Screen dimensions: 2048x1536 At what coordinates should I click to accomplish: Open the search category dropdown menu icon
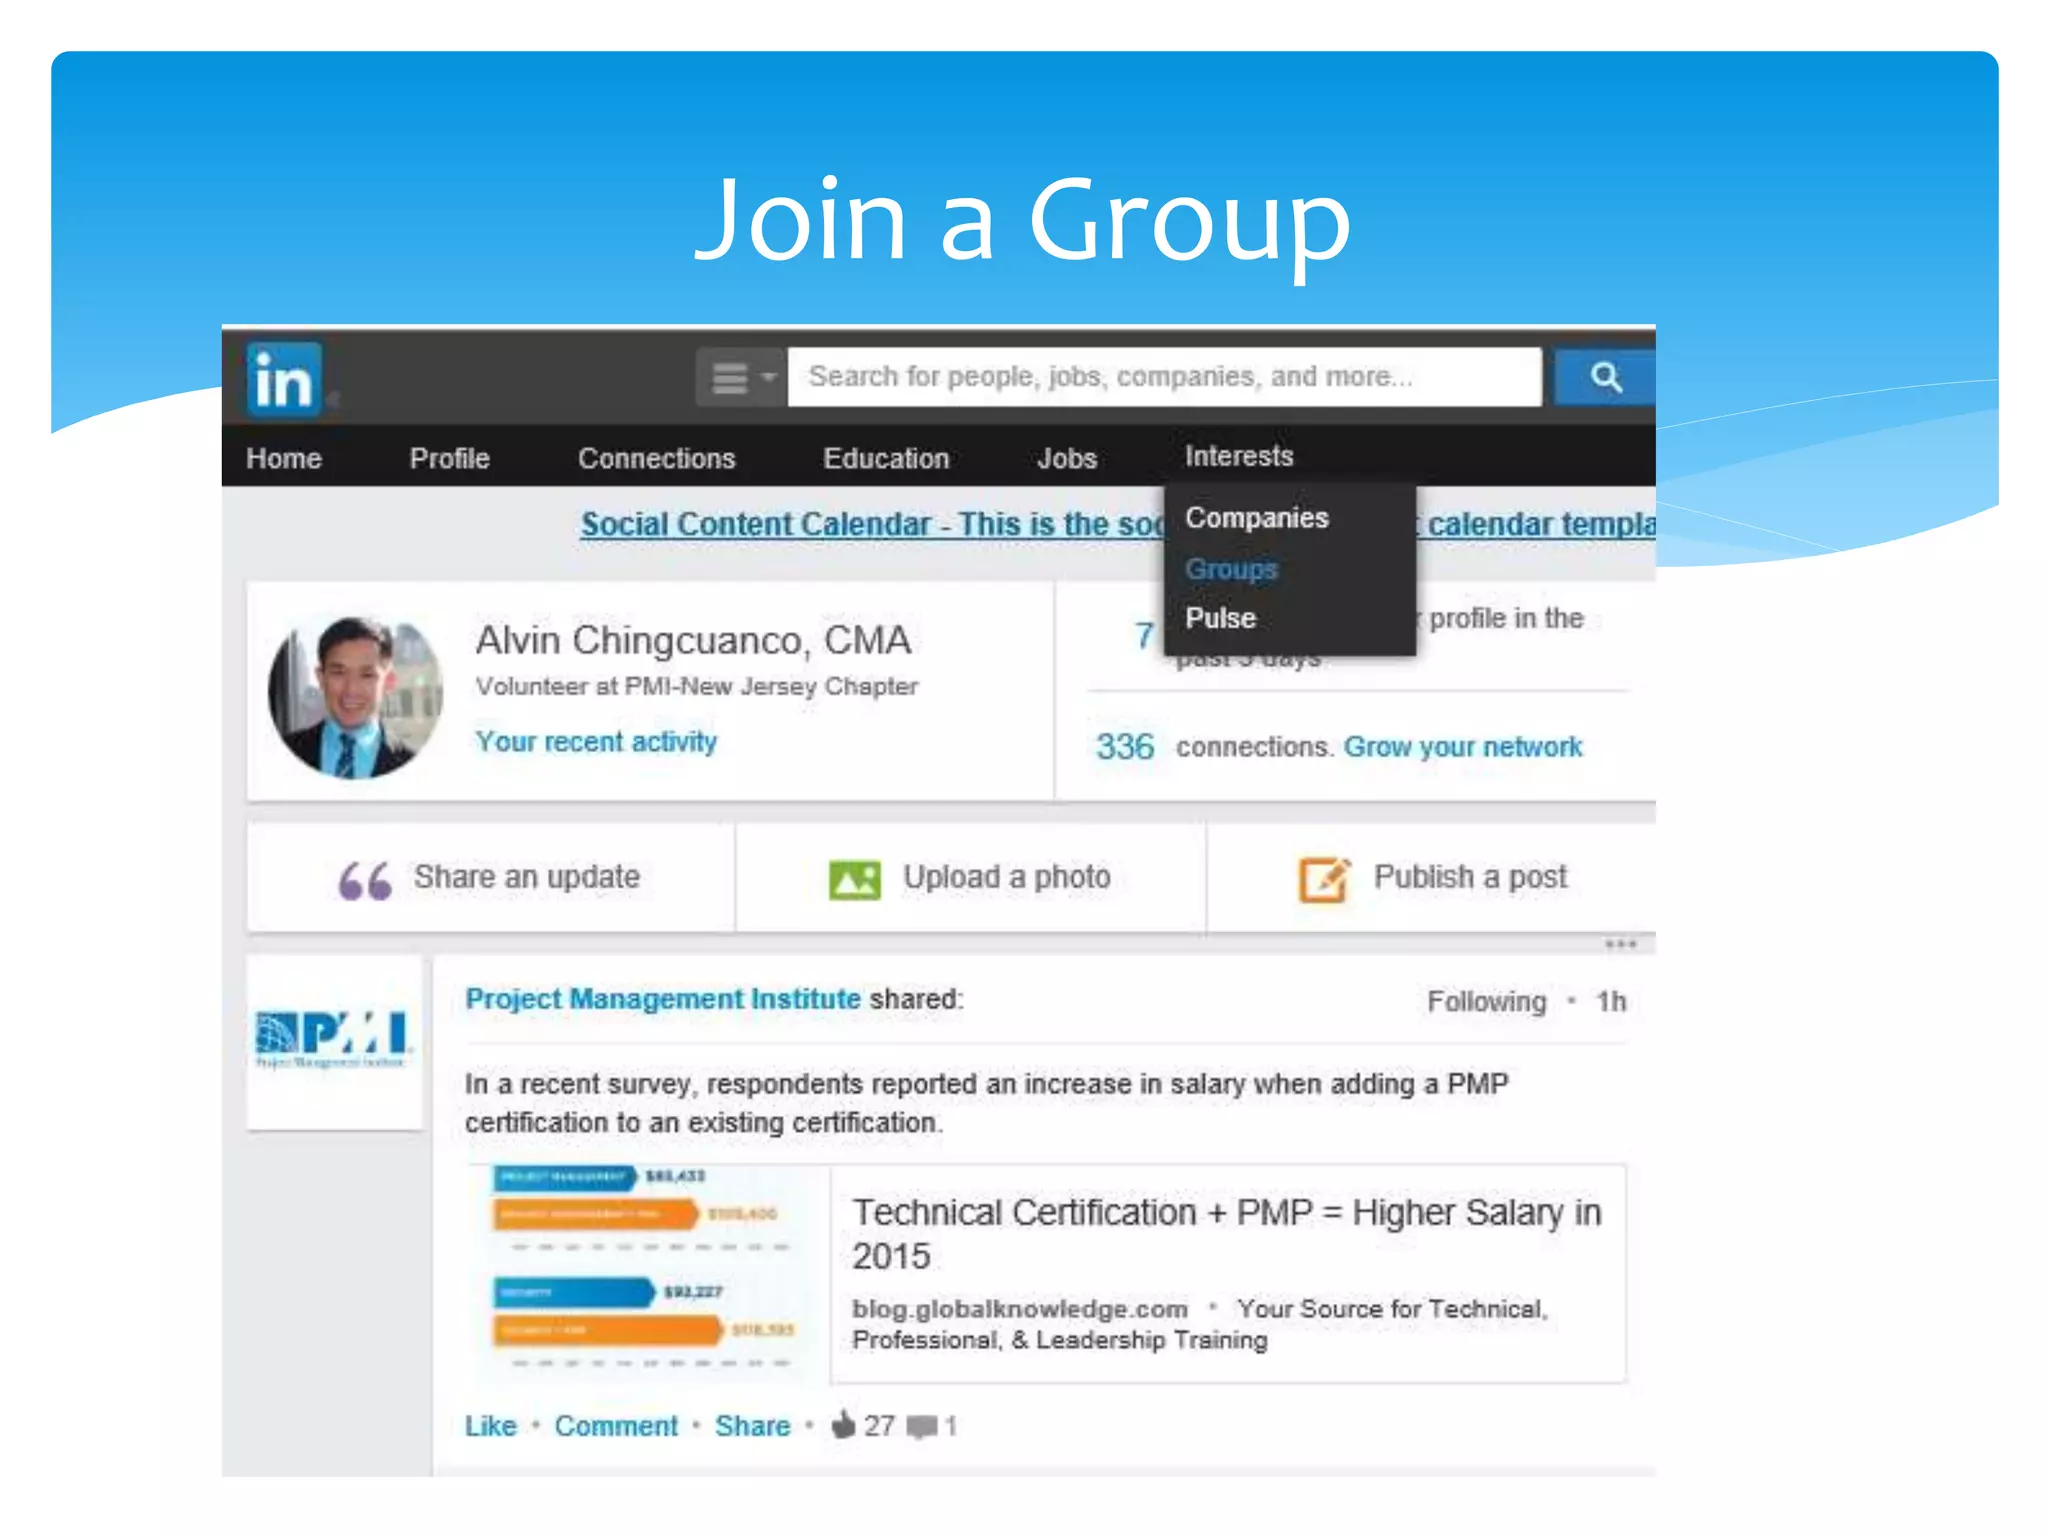(741, 378)
